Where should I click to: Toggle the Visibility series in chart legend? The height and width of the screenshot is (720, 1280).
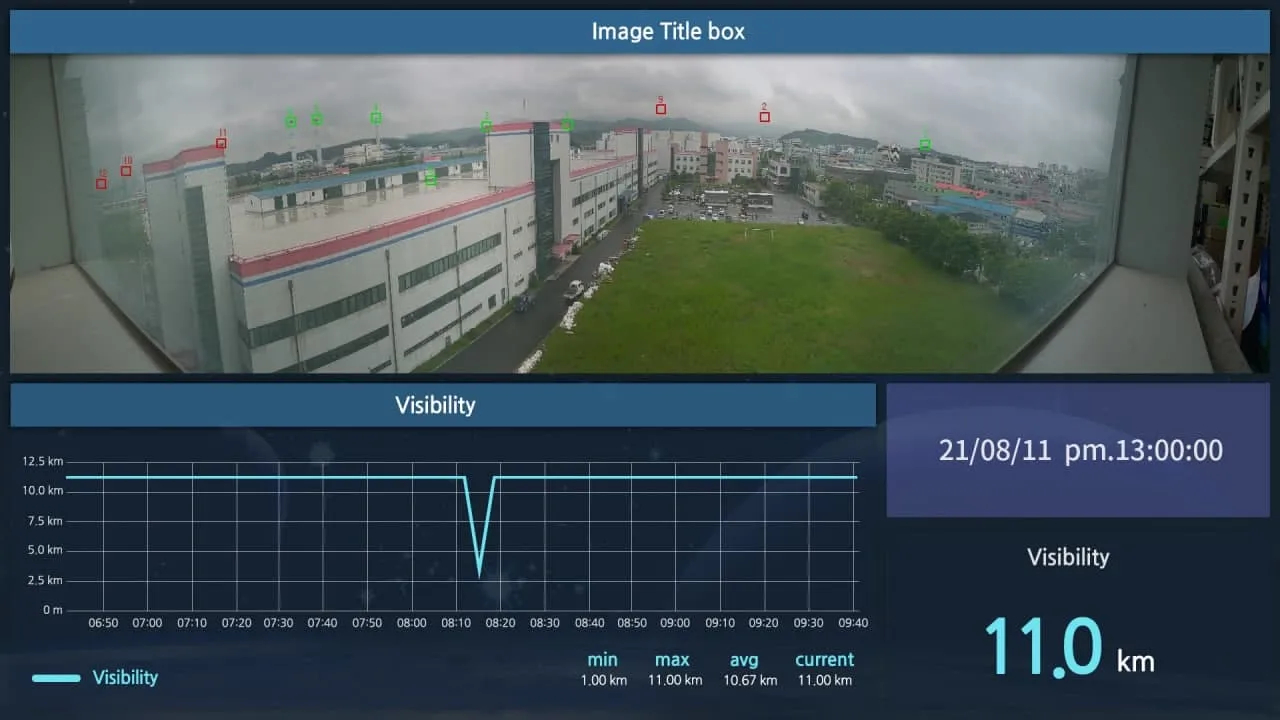click(125, 678)
